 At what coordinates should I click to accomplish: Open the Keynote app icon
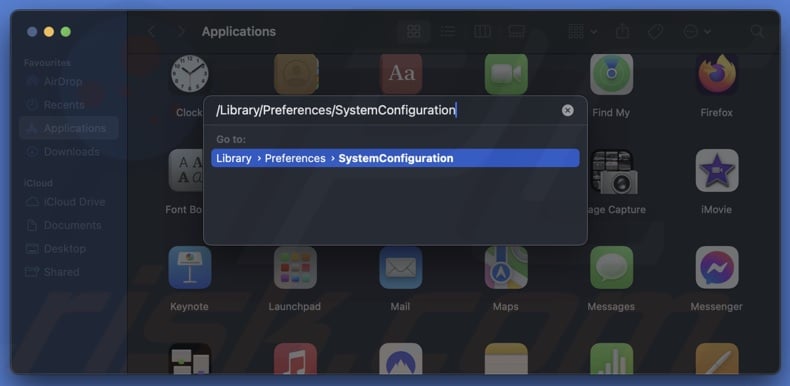click(190, 268)
